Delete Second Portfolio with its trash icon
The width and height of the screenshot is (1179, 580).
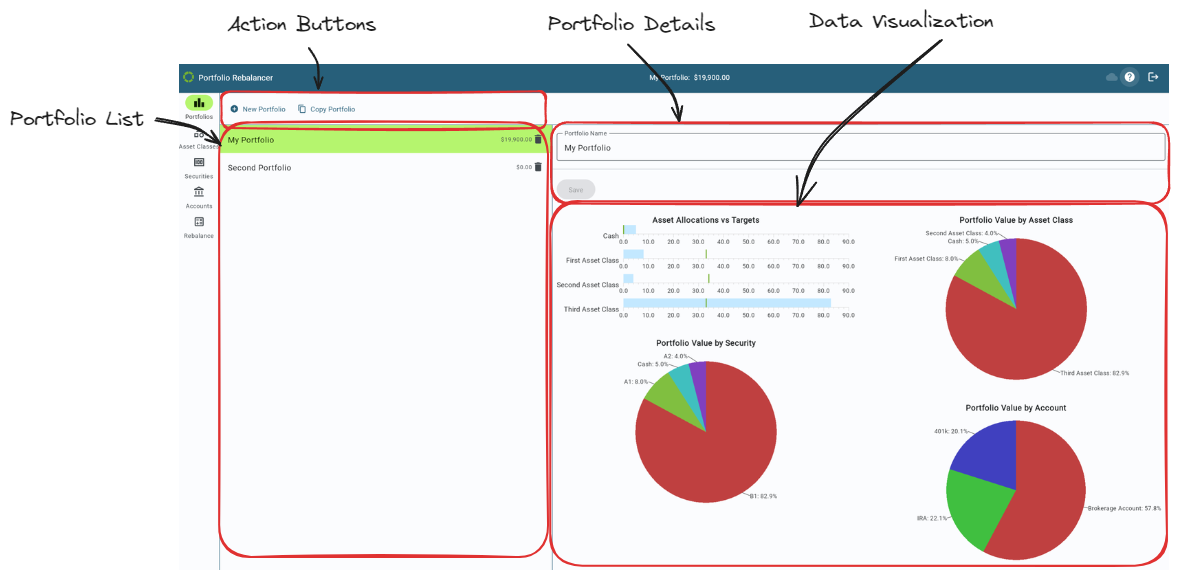pos(538,167)
